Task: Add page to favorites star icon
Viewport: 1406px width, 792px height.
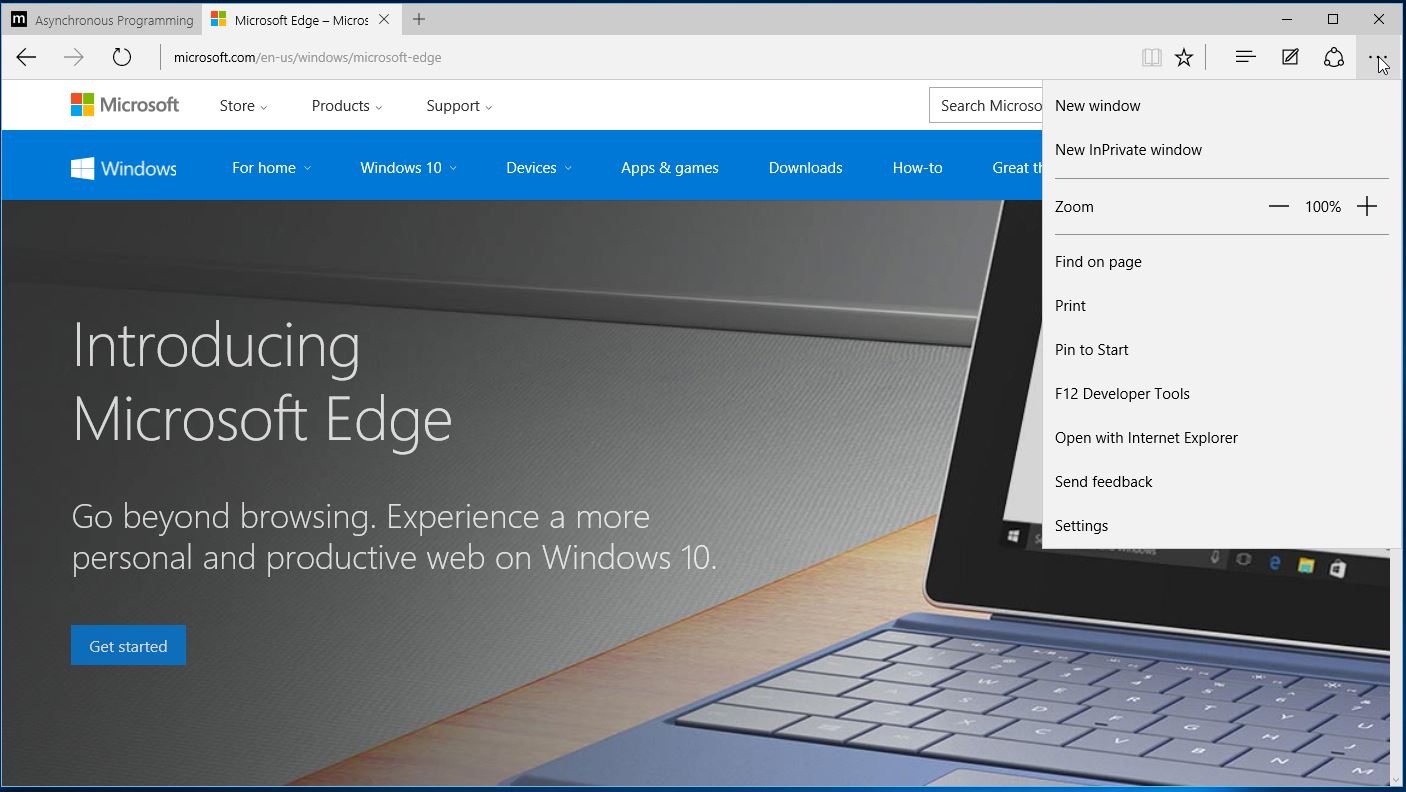Action: (1184, 58)
